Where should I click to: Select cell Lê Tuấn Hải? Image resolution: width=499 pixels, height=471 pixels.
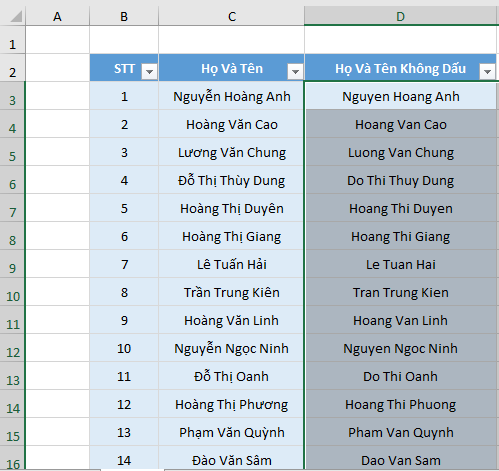232,264
